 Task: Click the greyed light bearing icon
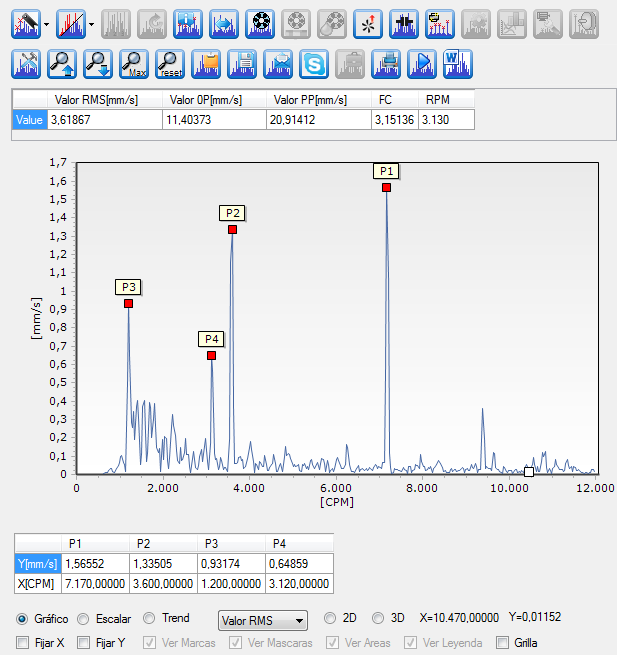(296, 24)
